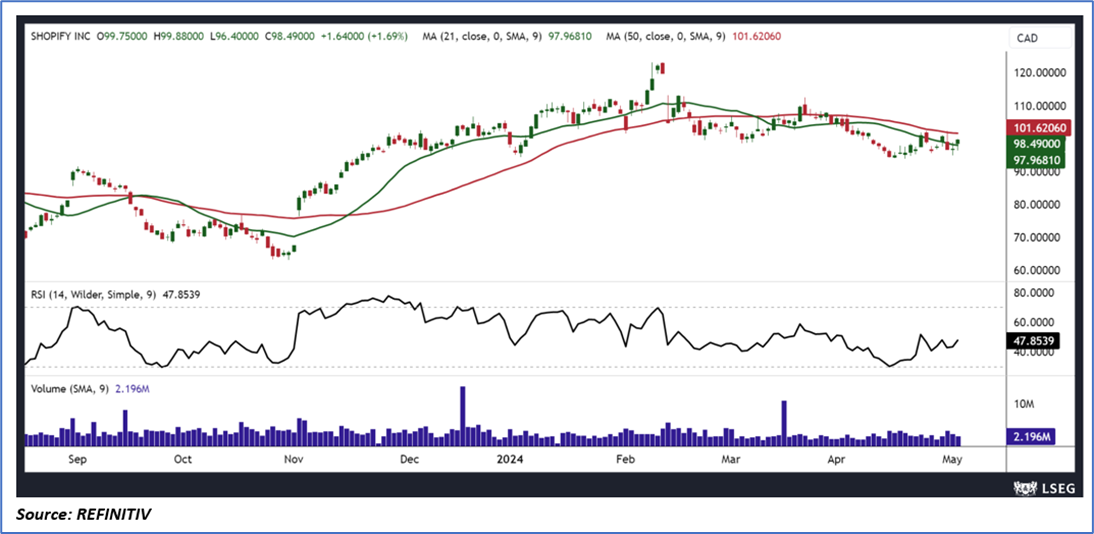Click the SHOPIFY INC symbol label

coord(59,35)
